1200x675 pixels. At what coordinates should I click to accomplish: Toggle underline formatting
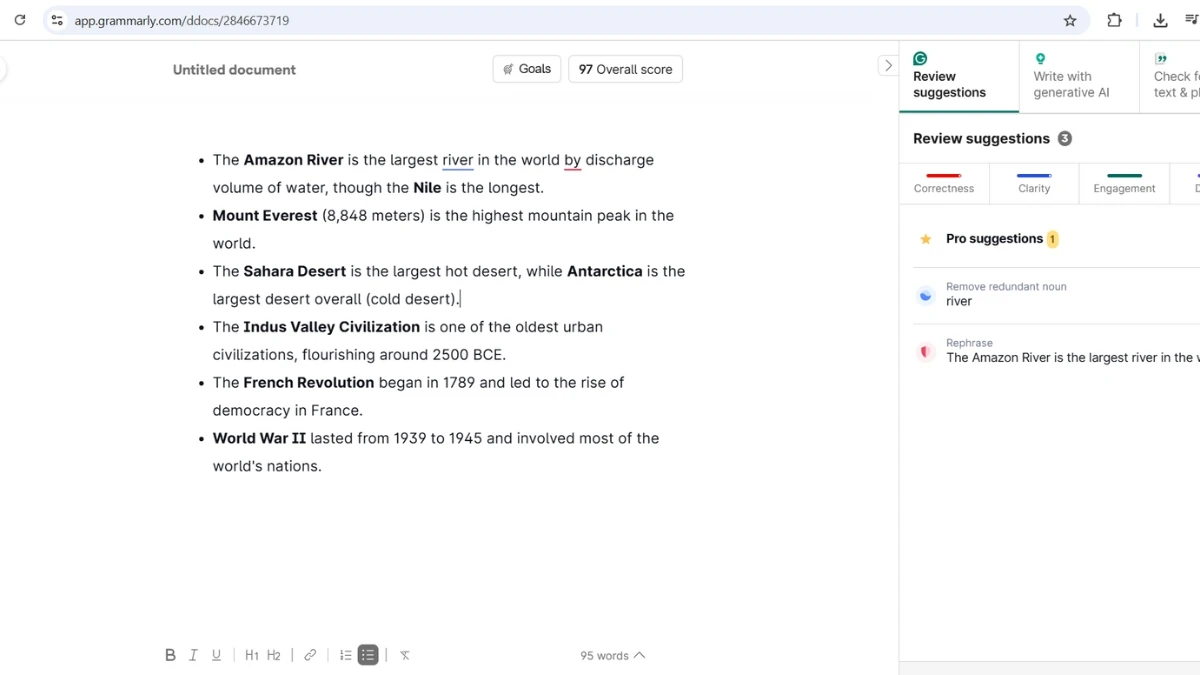216,655
